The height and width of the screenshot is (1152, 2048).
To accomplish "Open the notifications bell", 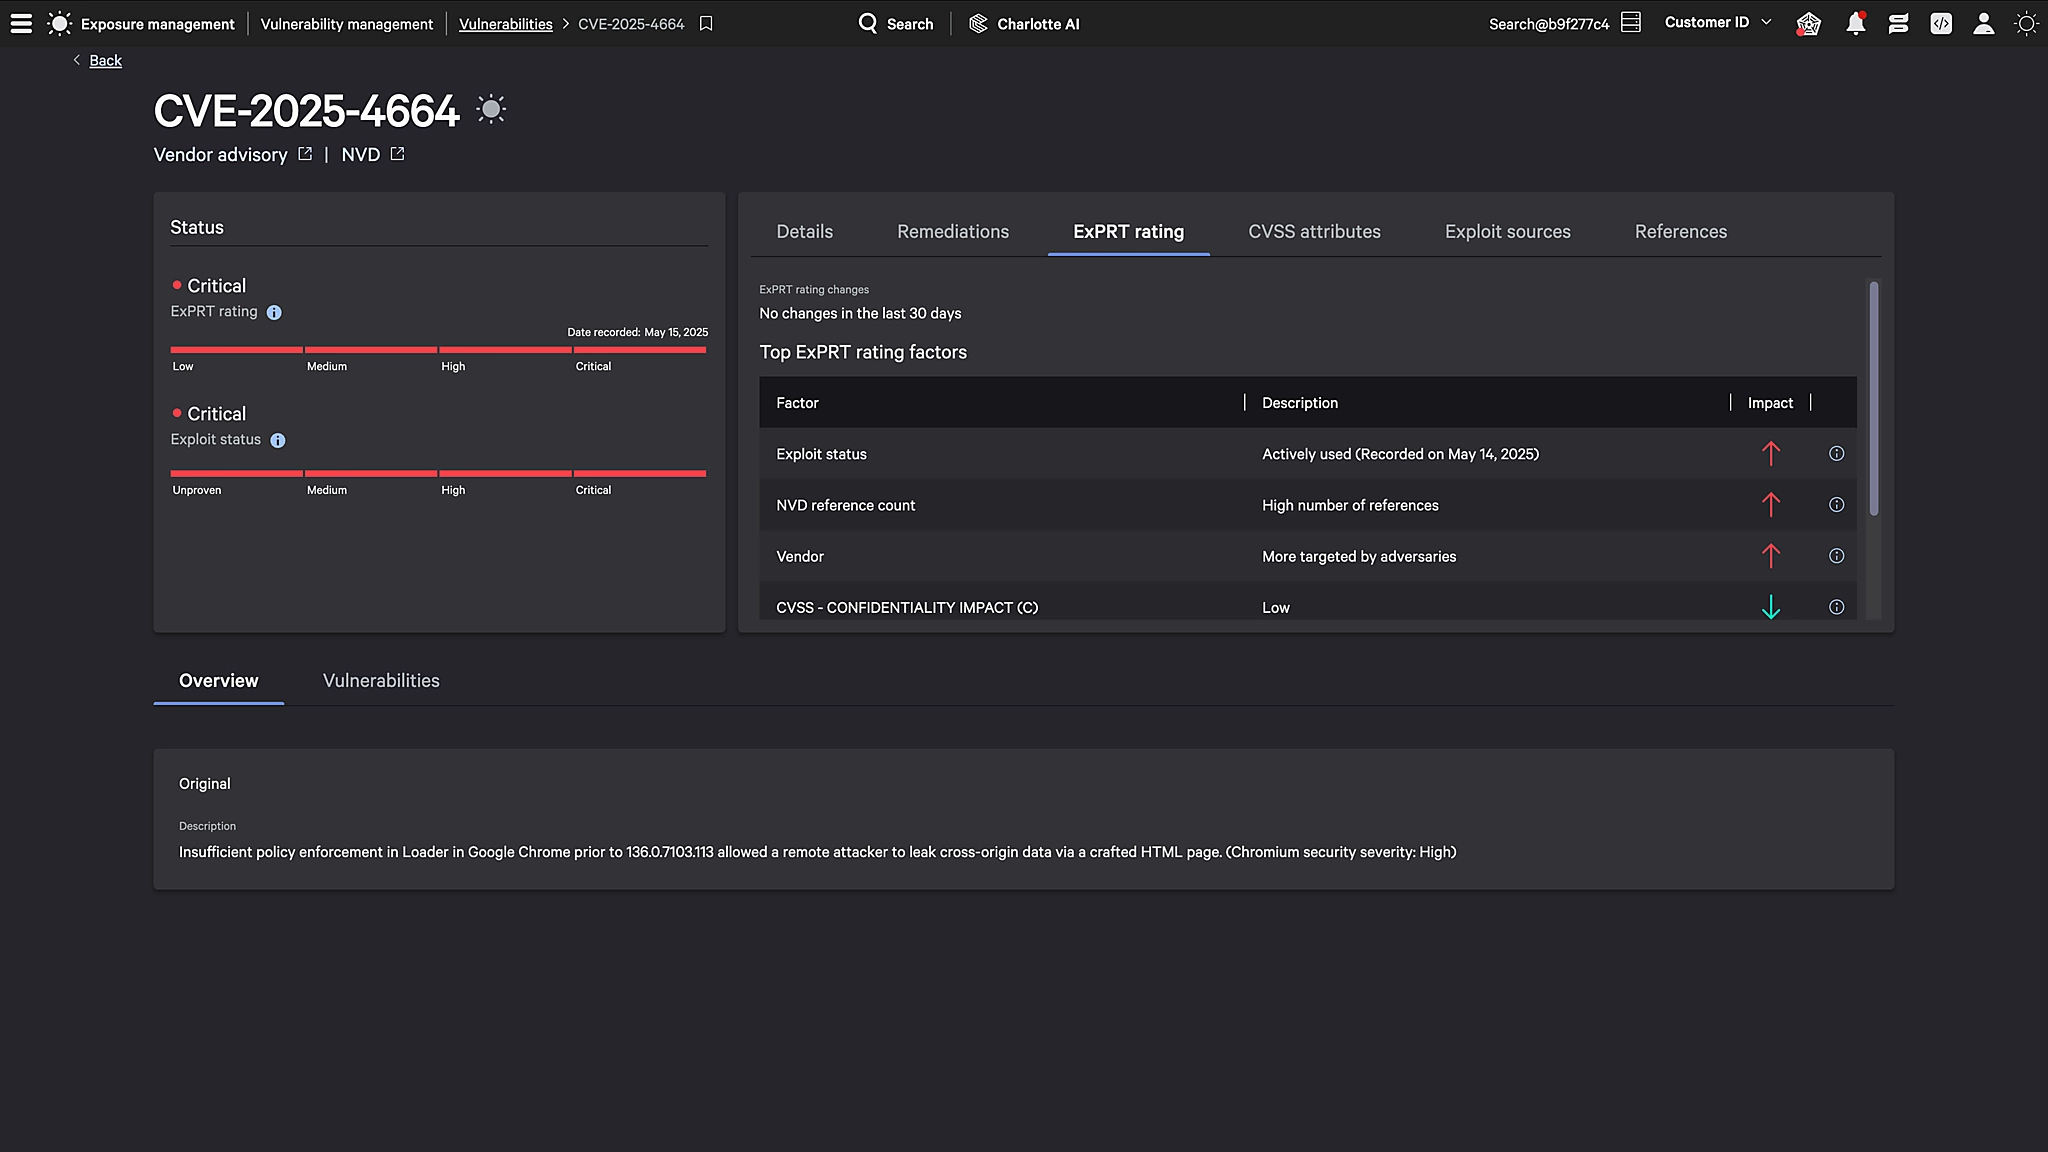I will (1855, 23).
